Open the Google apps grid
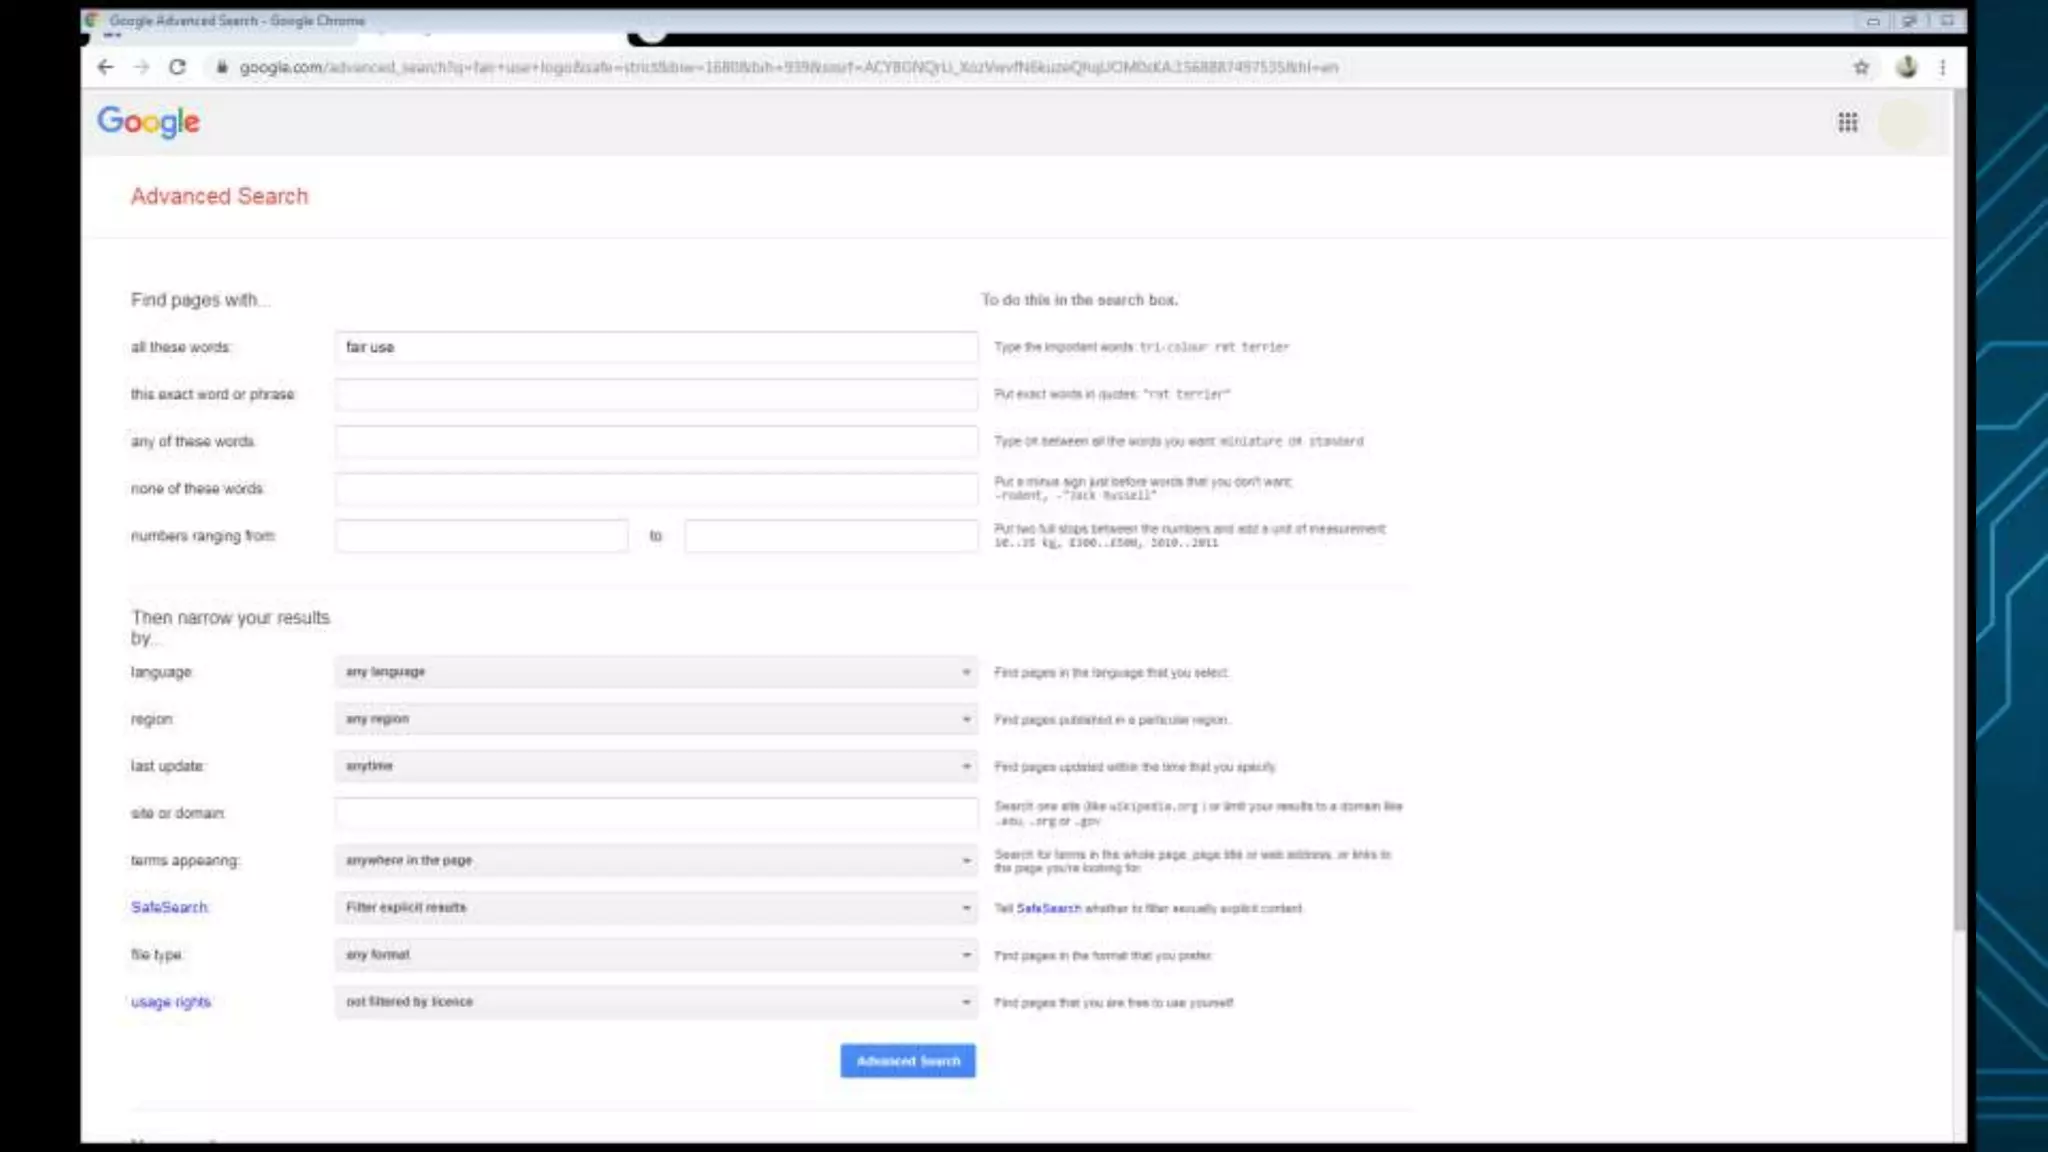This screenshot has width=2048, height=1152. tap(1847, 122)
